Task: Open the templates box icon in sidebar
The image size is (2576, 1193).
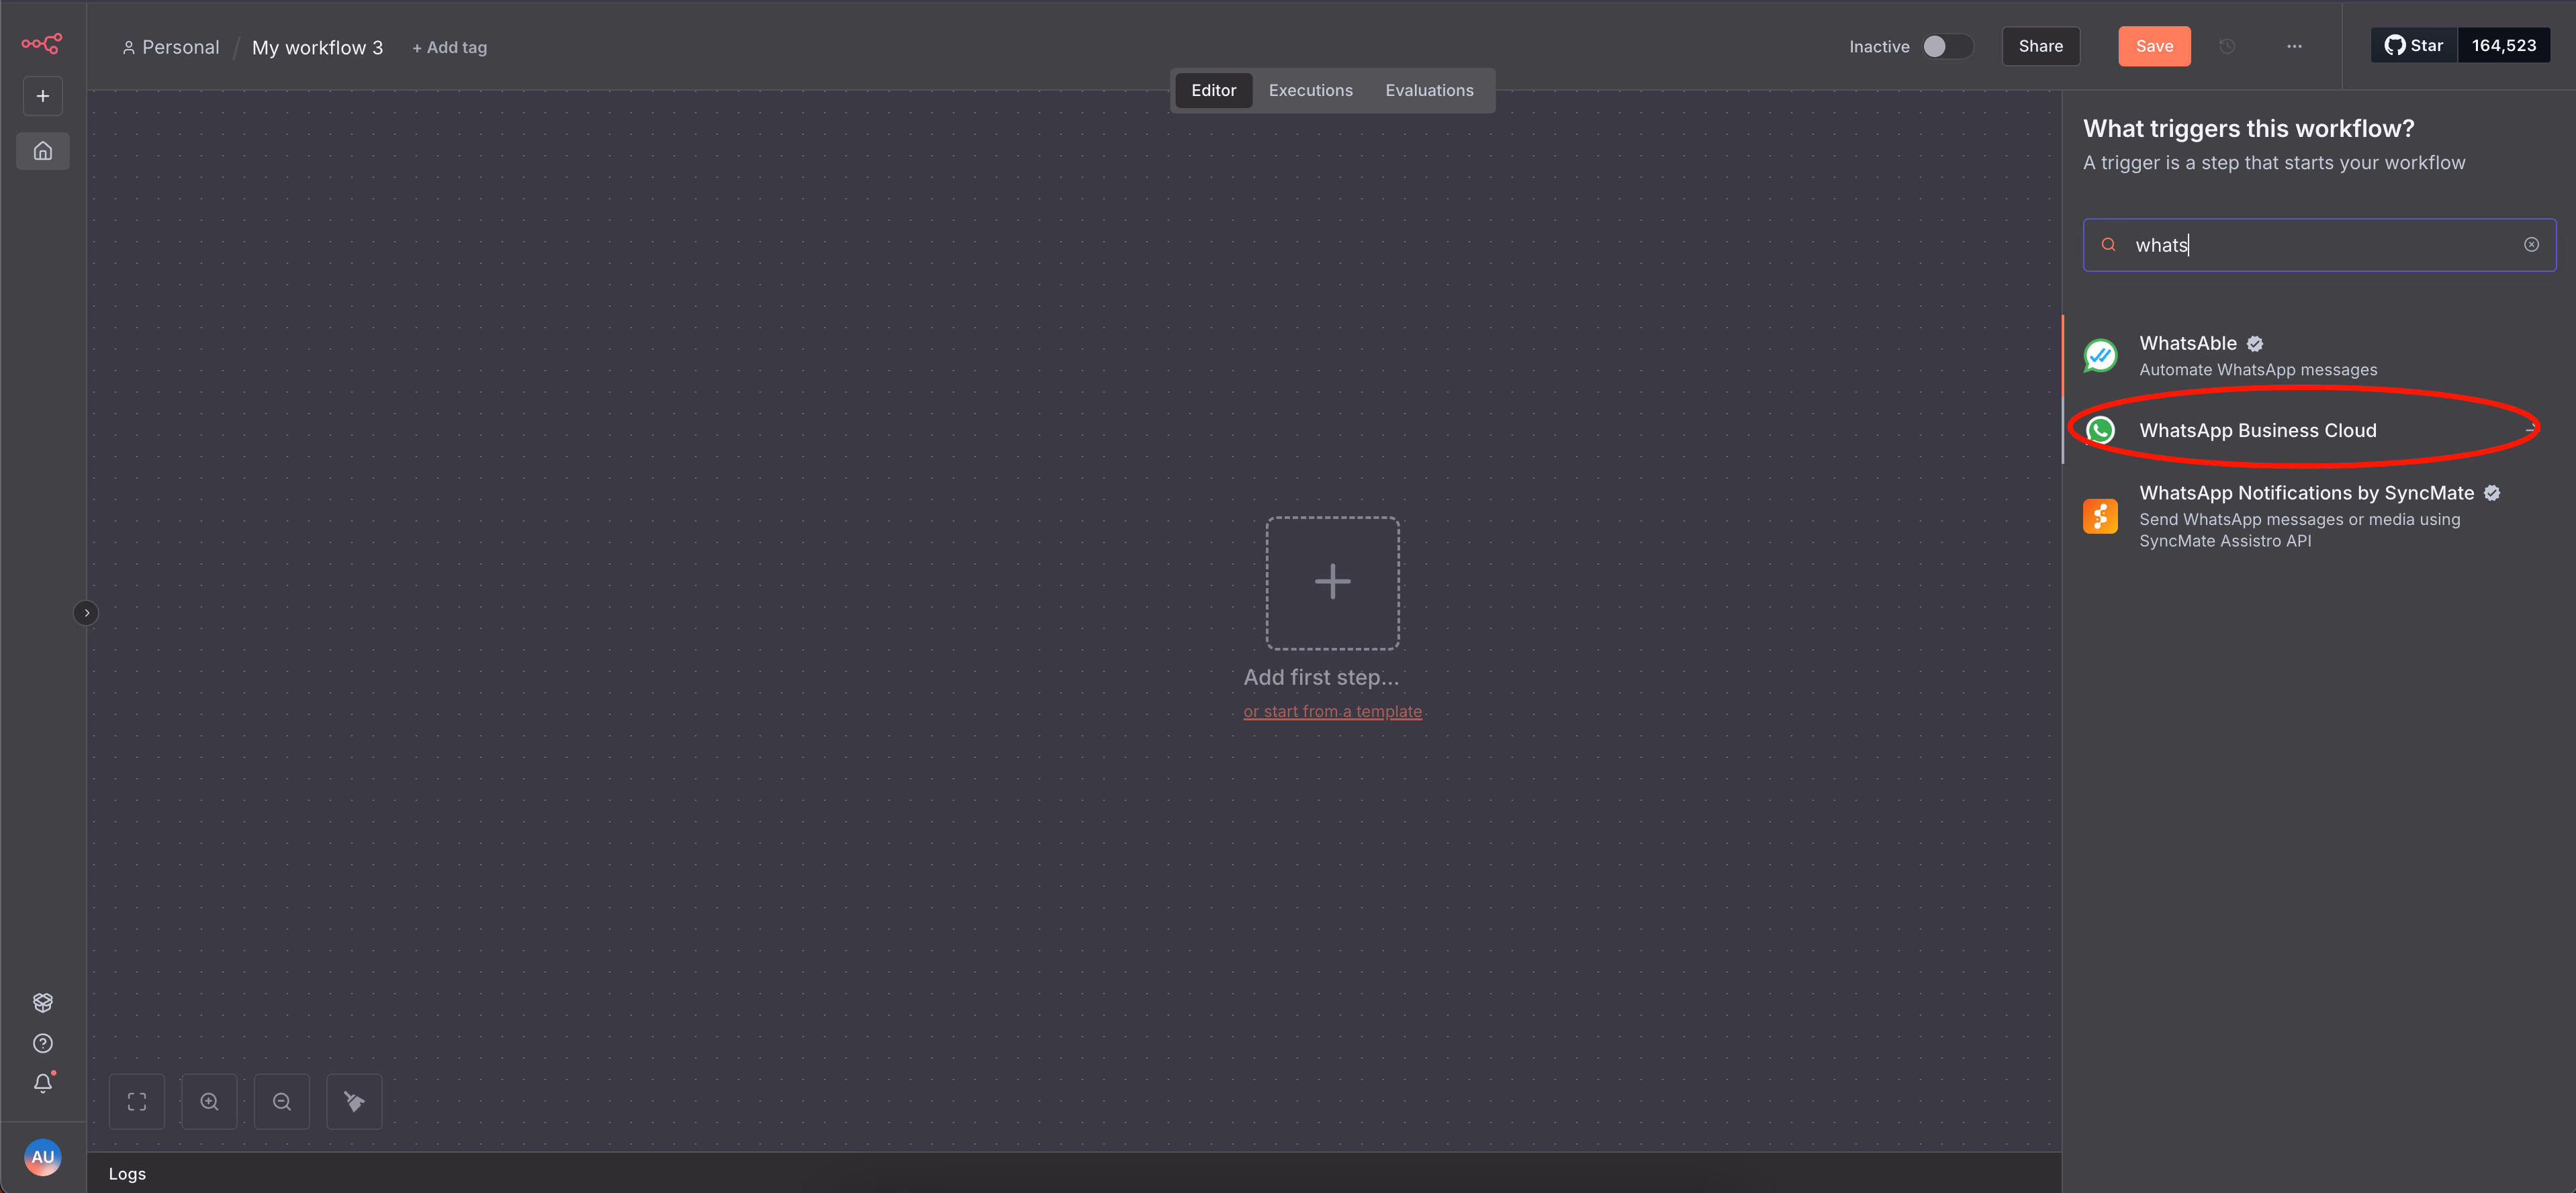Action: (x=43, y=1002)
